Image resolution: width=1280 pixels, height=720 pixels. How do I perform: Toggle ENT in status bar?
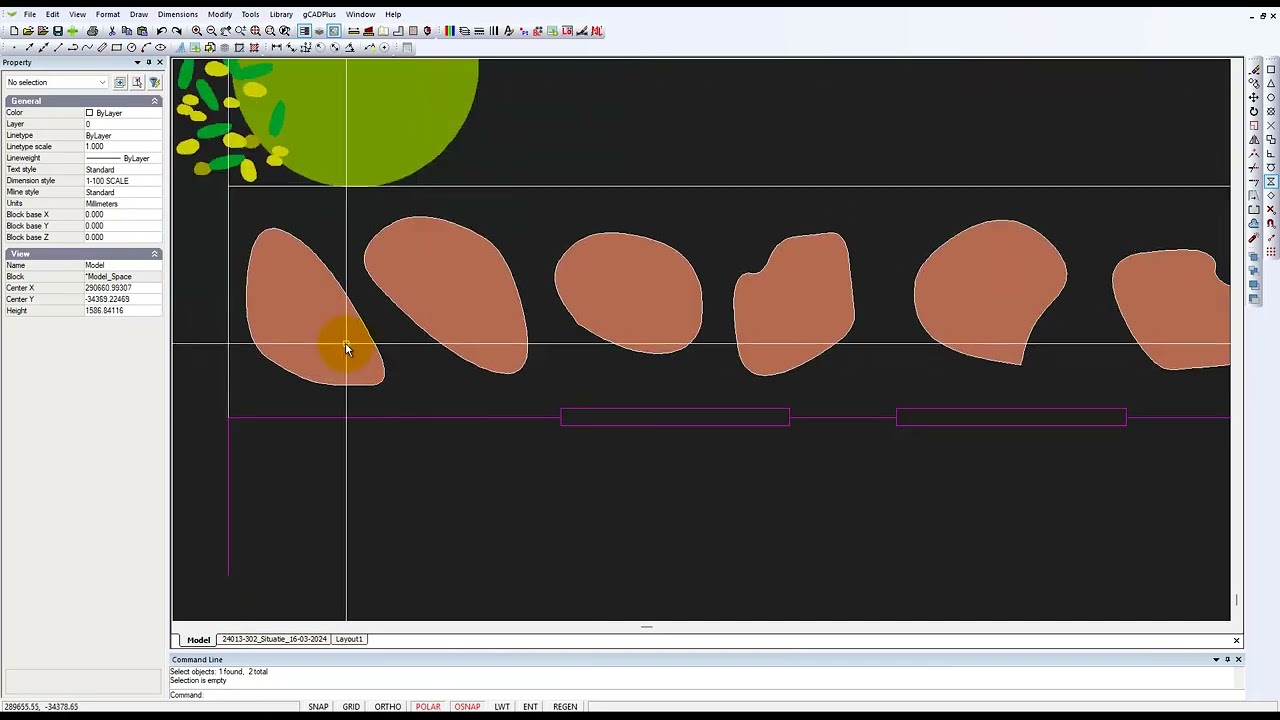(530, 707)
